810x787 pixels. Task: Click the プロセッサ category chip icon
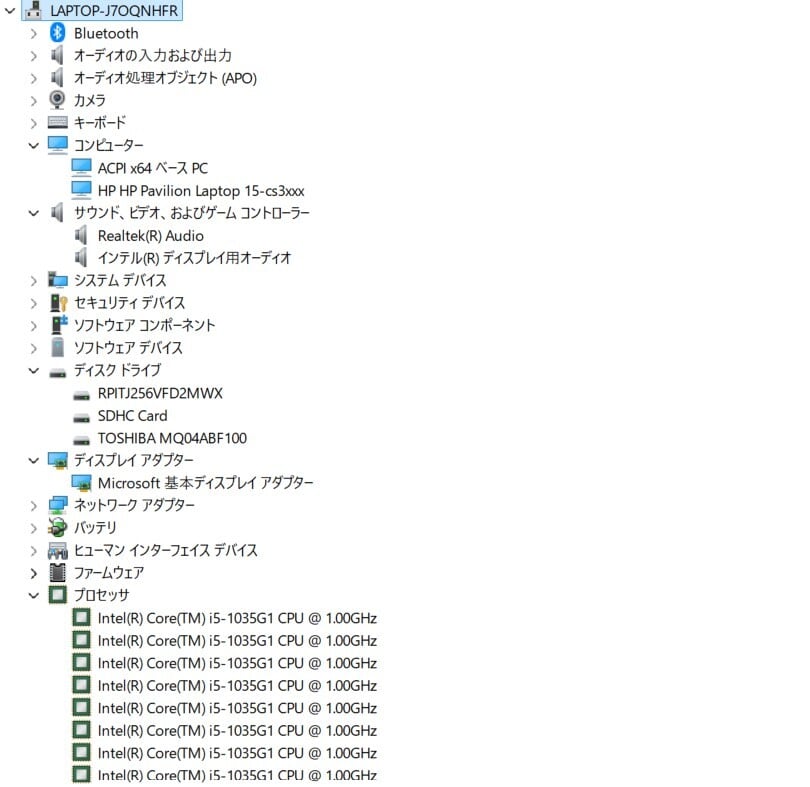[57, 595]
